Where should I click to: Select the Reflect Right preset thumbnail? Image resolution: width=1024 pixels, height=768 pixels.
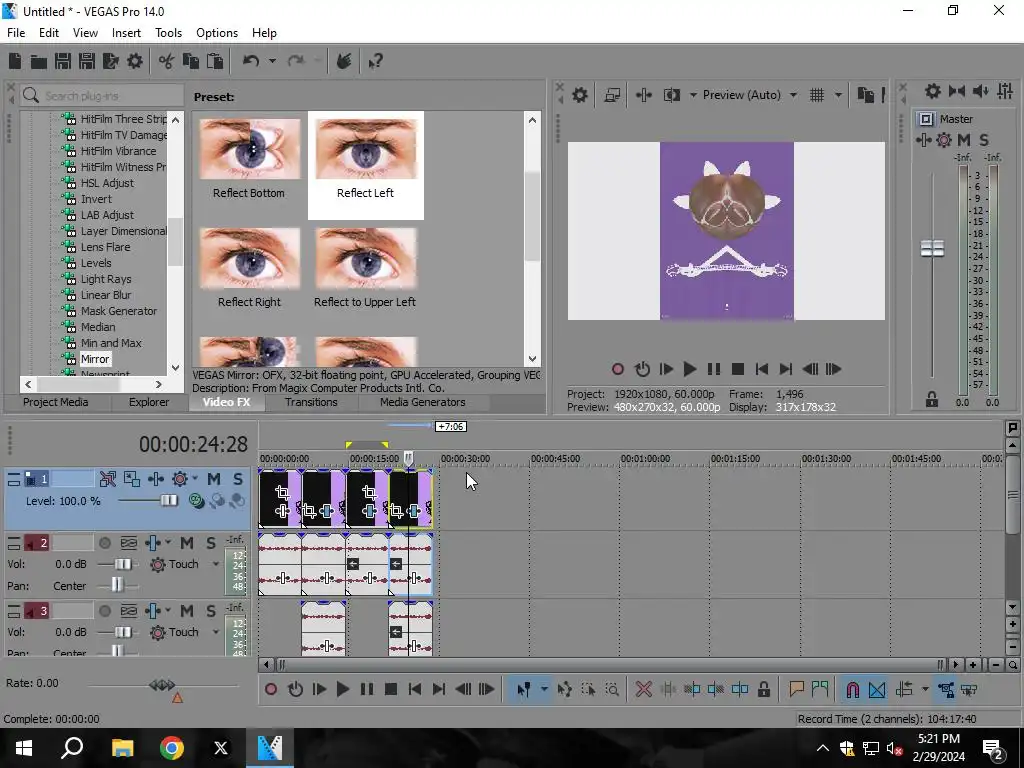tap(249, 259)
